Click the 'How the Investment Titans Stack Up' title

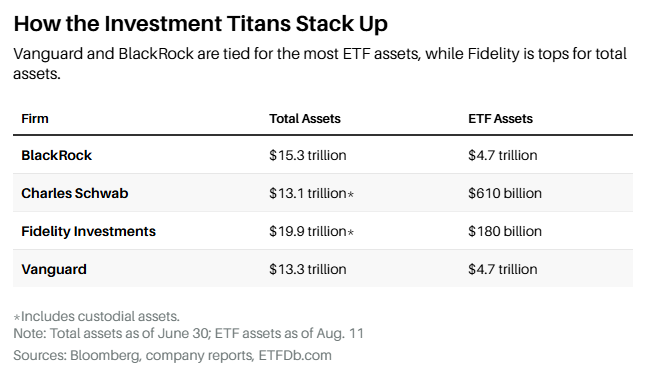pyautogui.click(x=201, y=23)
